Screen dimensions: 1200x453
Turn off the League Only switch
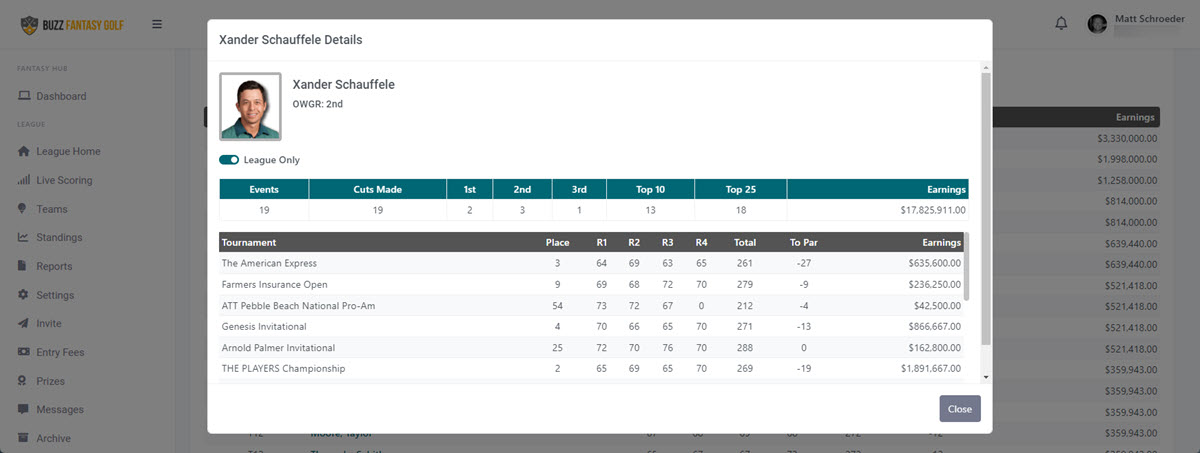[x=229, y=160]
